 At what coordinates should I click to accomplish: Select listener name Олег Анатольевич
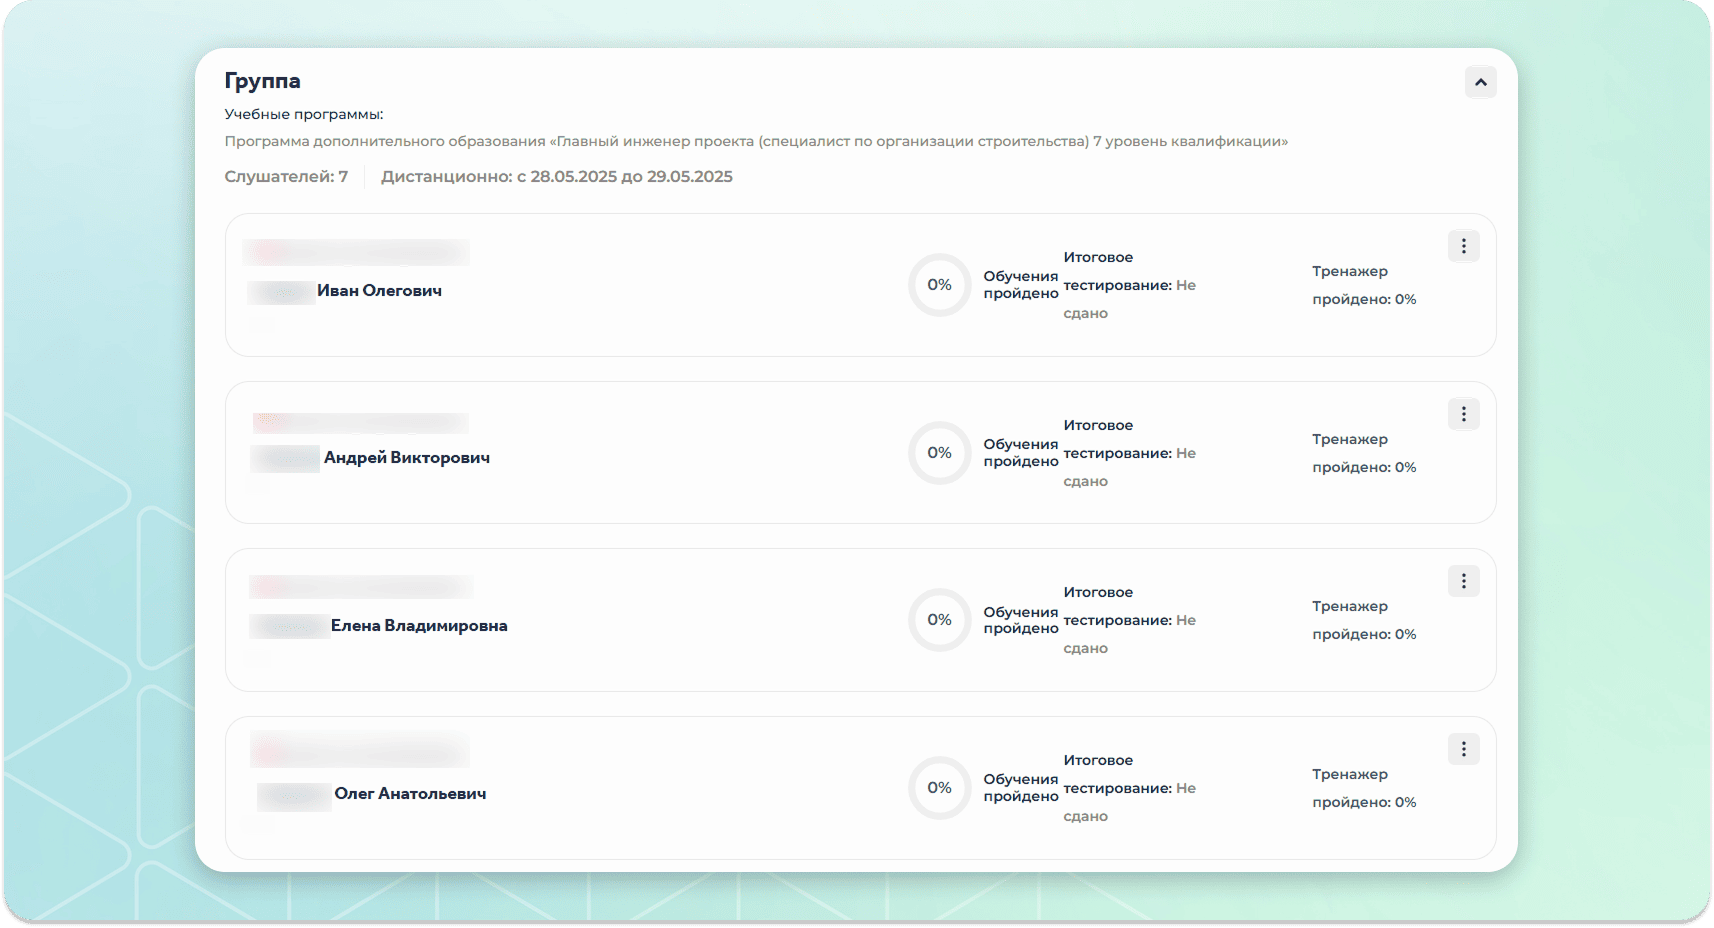click(410, 794)
